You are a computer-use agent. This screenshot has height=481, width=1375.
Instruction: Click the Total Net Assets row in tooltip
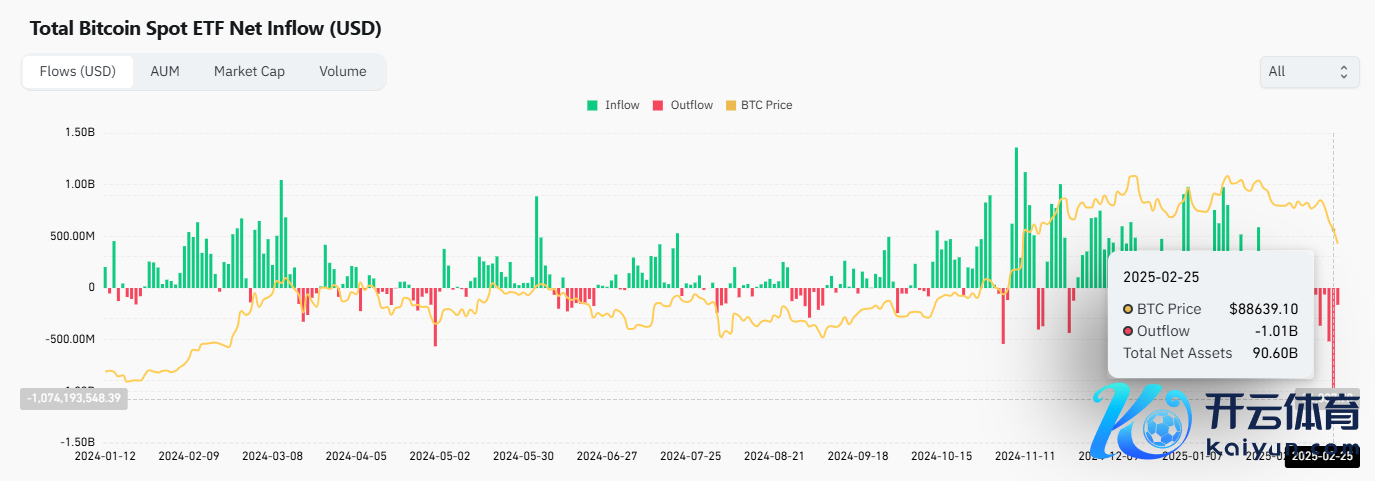point(1210,353)
